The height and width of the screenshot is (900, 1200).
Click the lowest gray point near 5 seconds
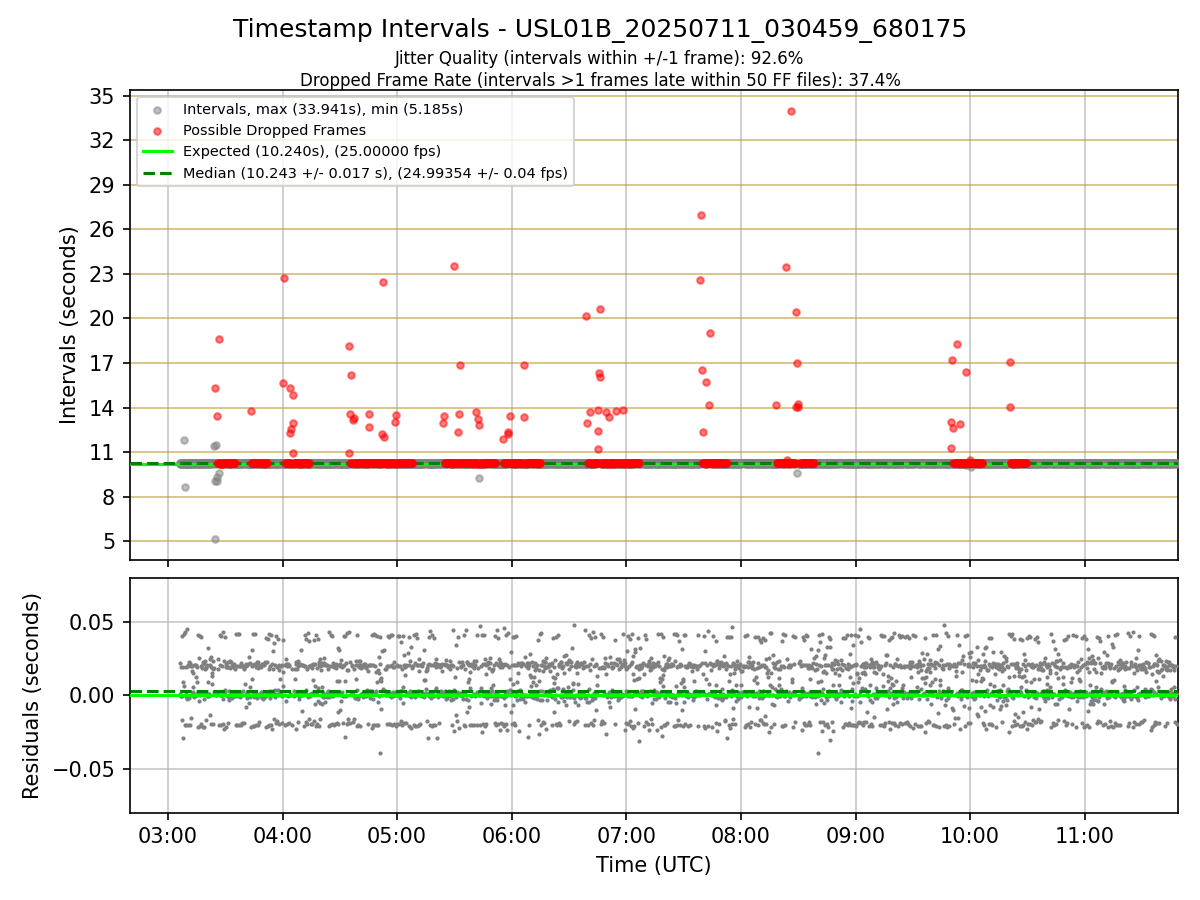point(215,539)
